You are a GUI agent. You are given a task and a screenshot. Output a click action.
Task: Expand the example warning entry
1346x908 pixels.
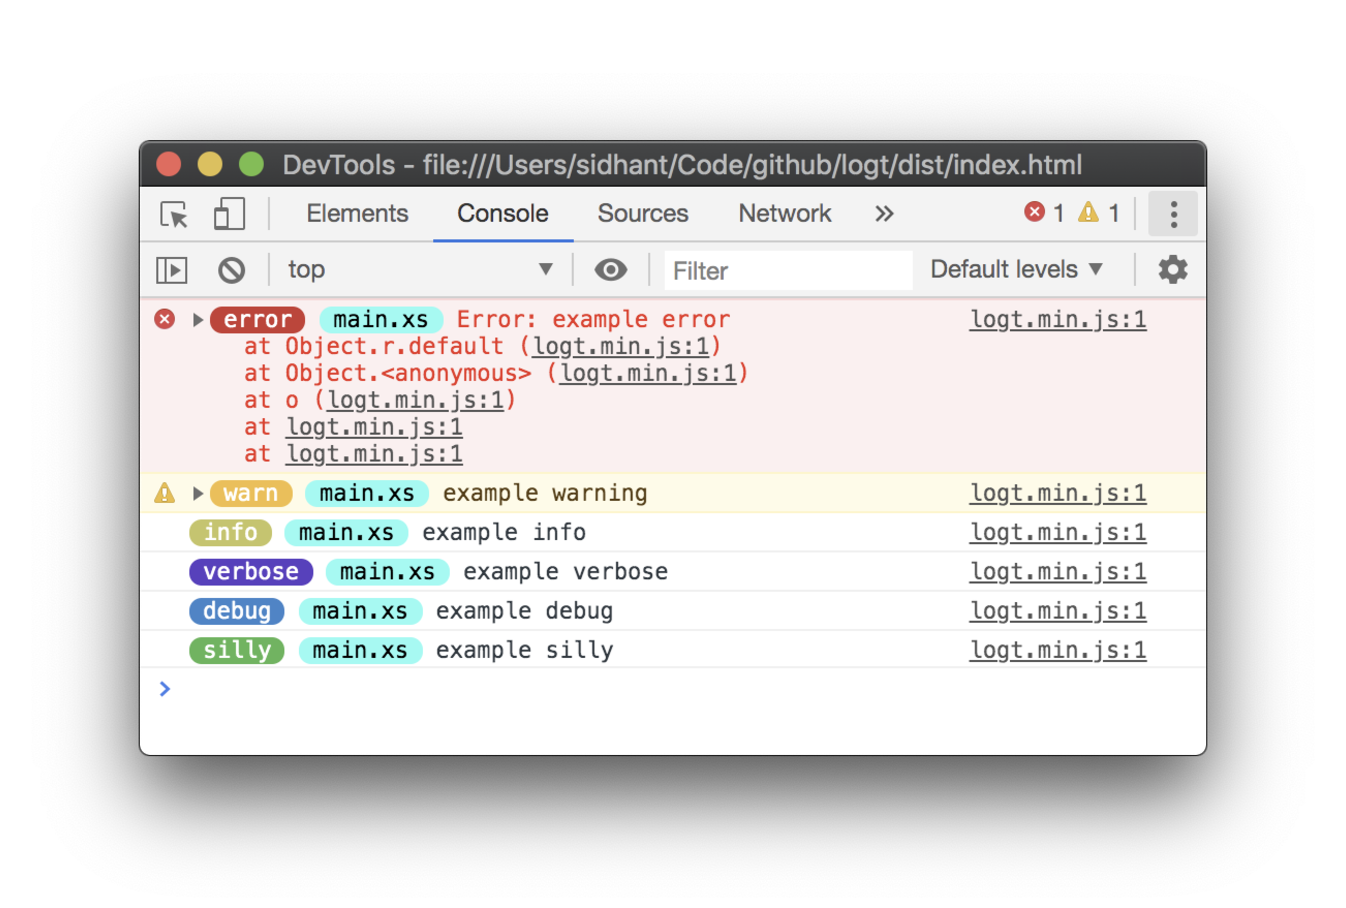click(x=198, y=493)
